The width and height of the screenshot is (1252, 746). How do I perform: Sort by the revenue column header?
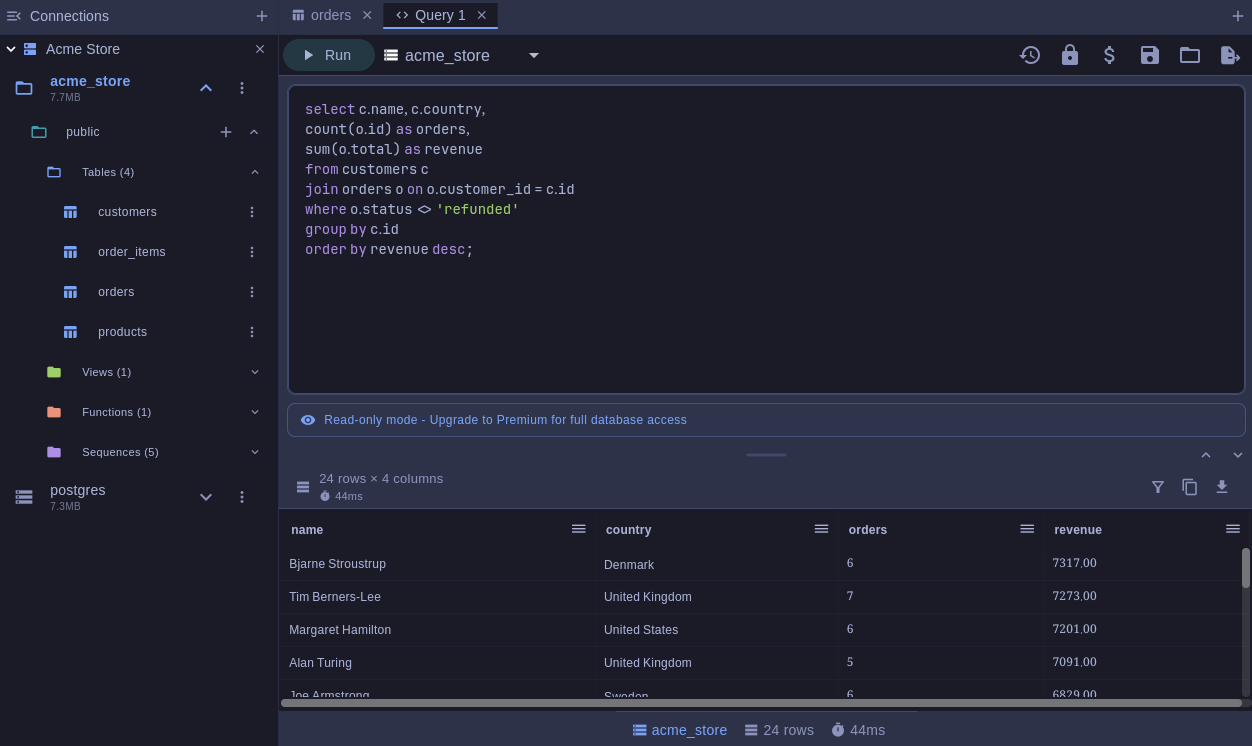tap(1078, 530)
